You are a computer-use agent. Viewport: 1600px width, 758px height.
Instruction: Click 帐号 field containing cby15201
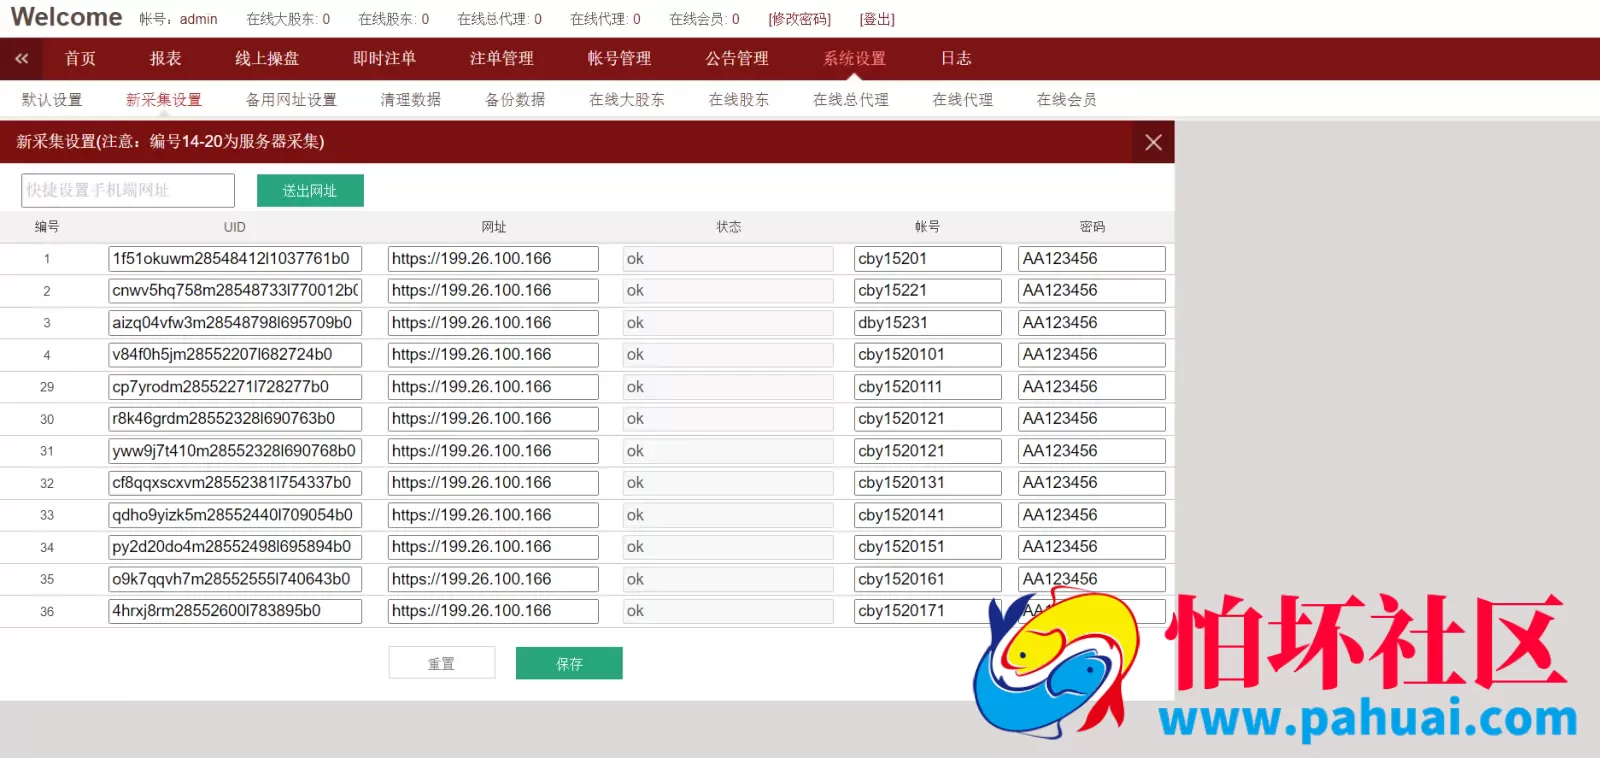coord(928,259)
